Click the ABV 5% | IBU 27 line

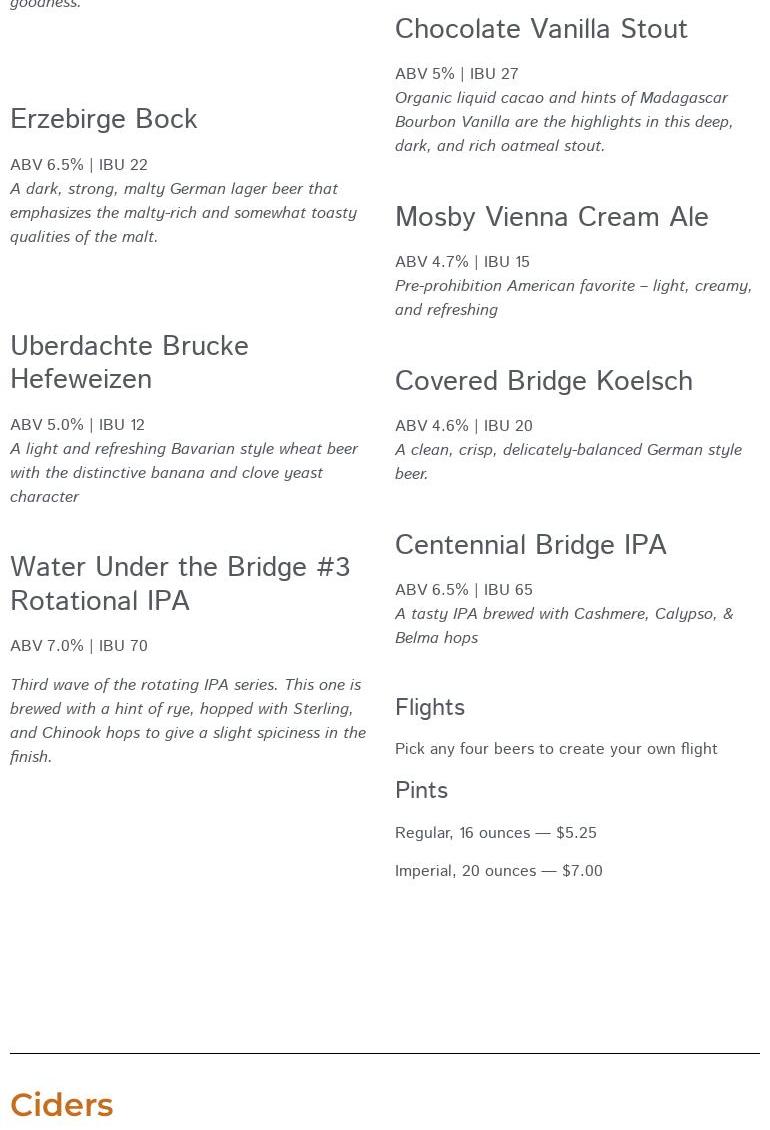pos(456,74)
